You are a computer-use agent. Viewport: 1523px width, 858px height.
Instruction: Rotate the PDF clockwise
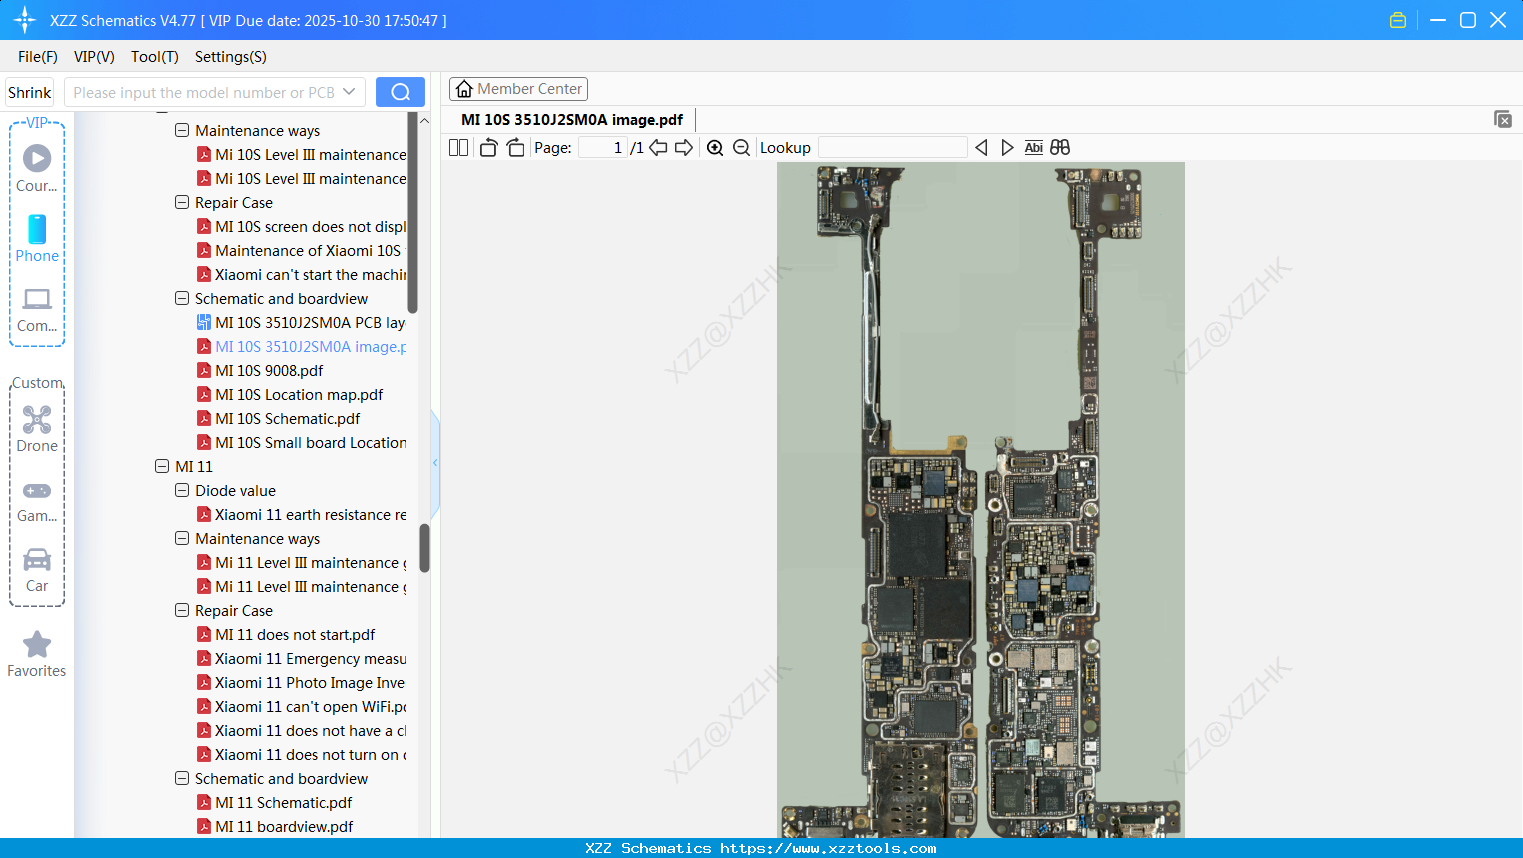(x=515, y=147)
